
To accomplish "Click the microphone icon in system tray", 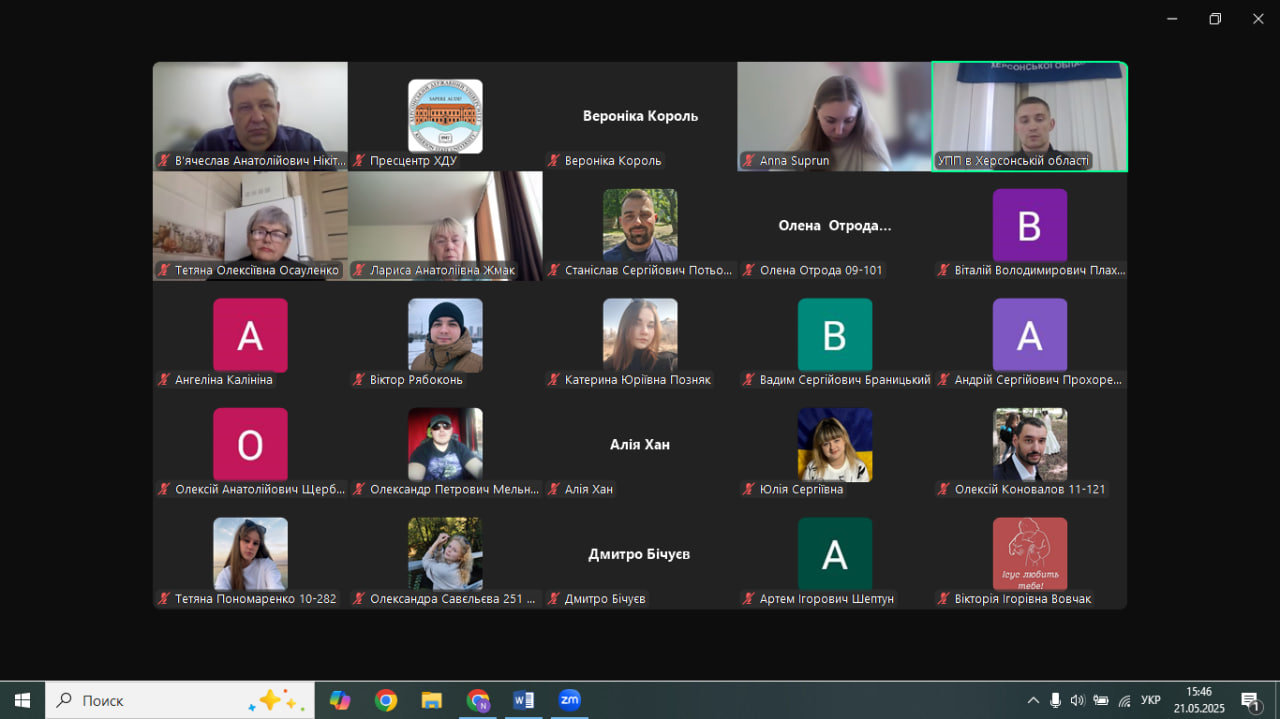I will [x=1055, y=700].
